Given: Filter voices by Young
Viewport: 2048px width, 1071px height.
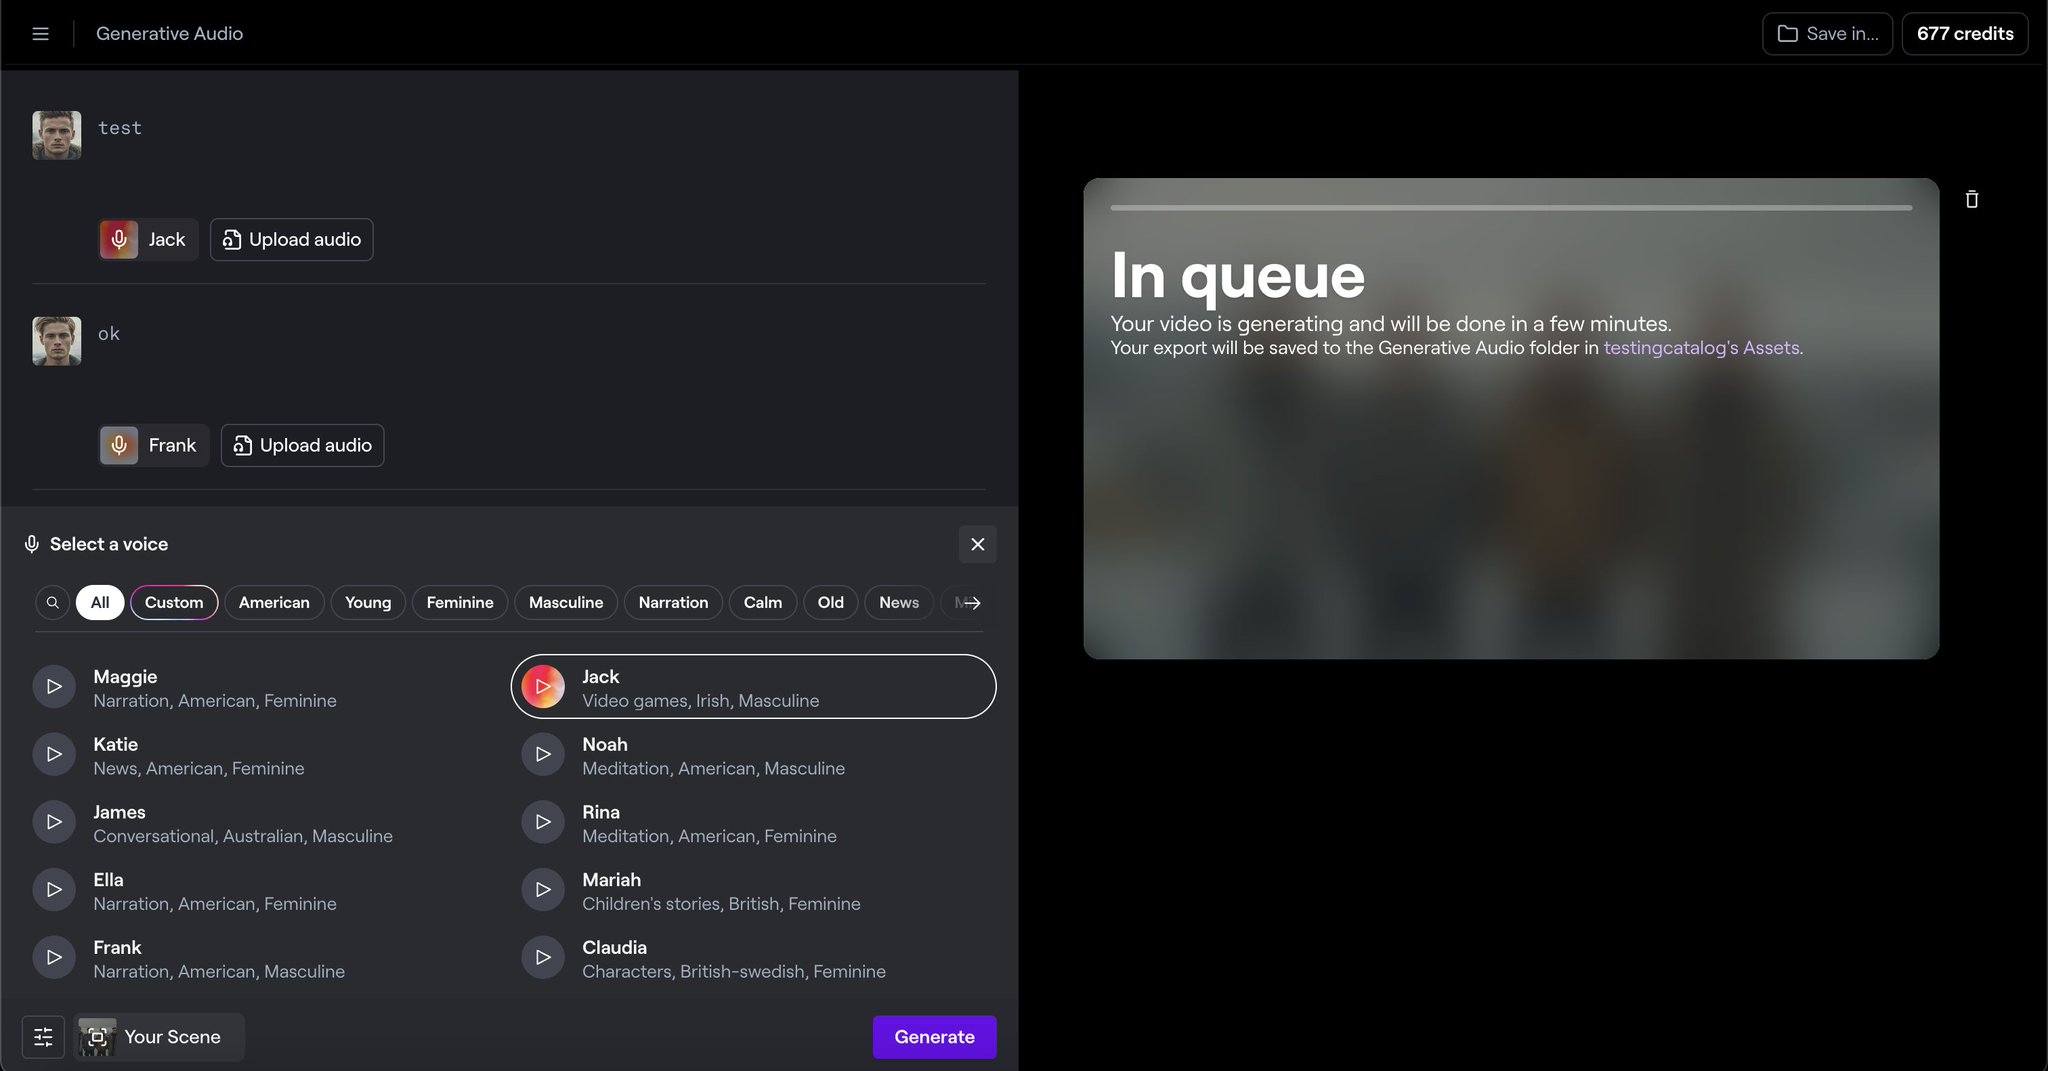Looking at the screenshot, I should [368, 603].
